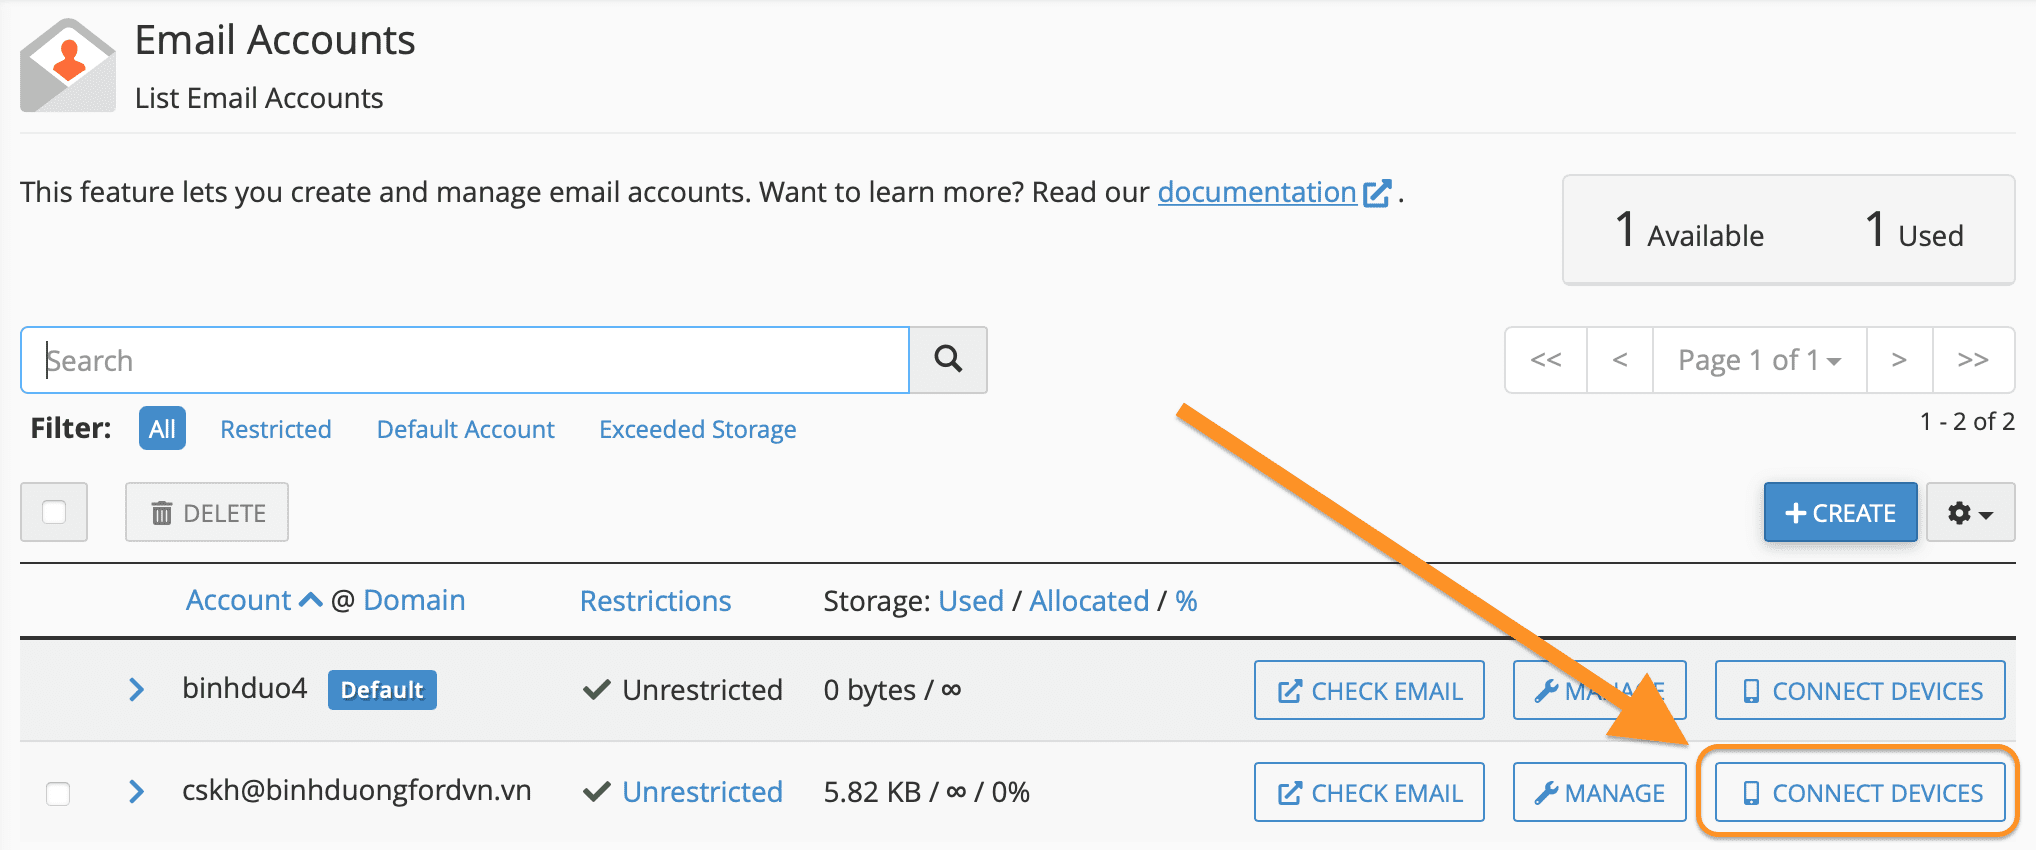This screenshot has width=2036, height=850.
Task: Select the Exceeded Storage filter
Action: pyautogui.click(x=697, y=429)
